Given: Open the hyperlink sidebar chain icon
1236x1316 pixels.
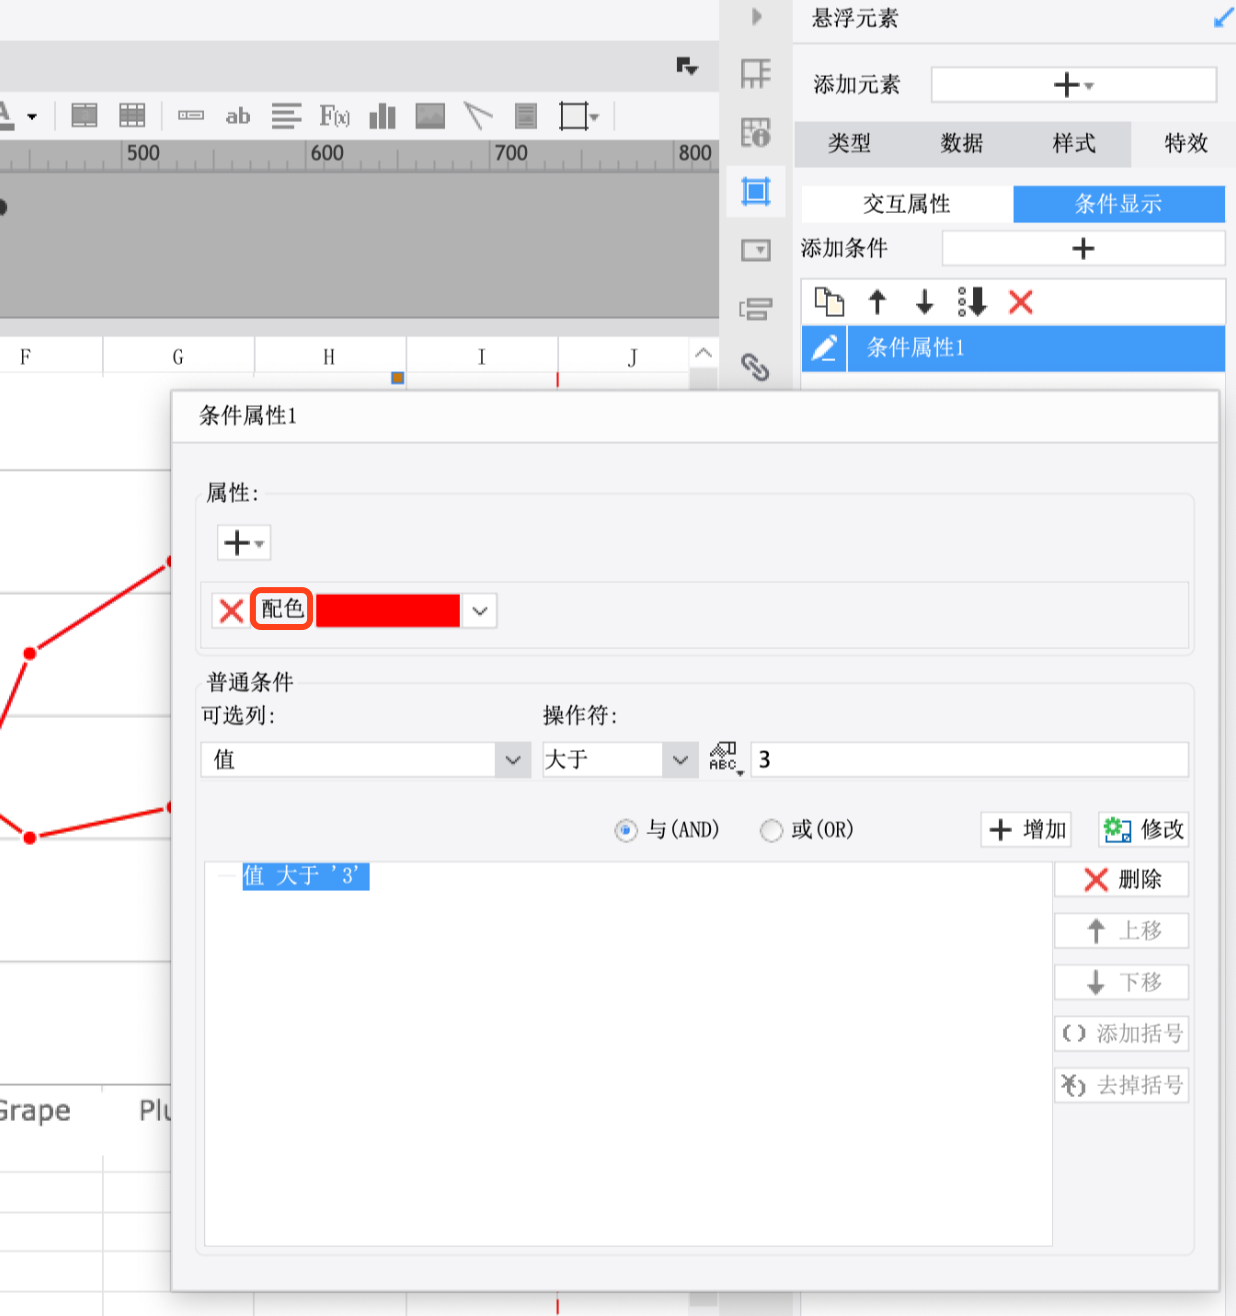Looking at the screenshot, I should tap(755, 368).
